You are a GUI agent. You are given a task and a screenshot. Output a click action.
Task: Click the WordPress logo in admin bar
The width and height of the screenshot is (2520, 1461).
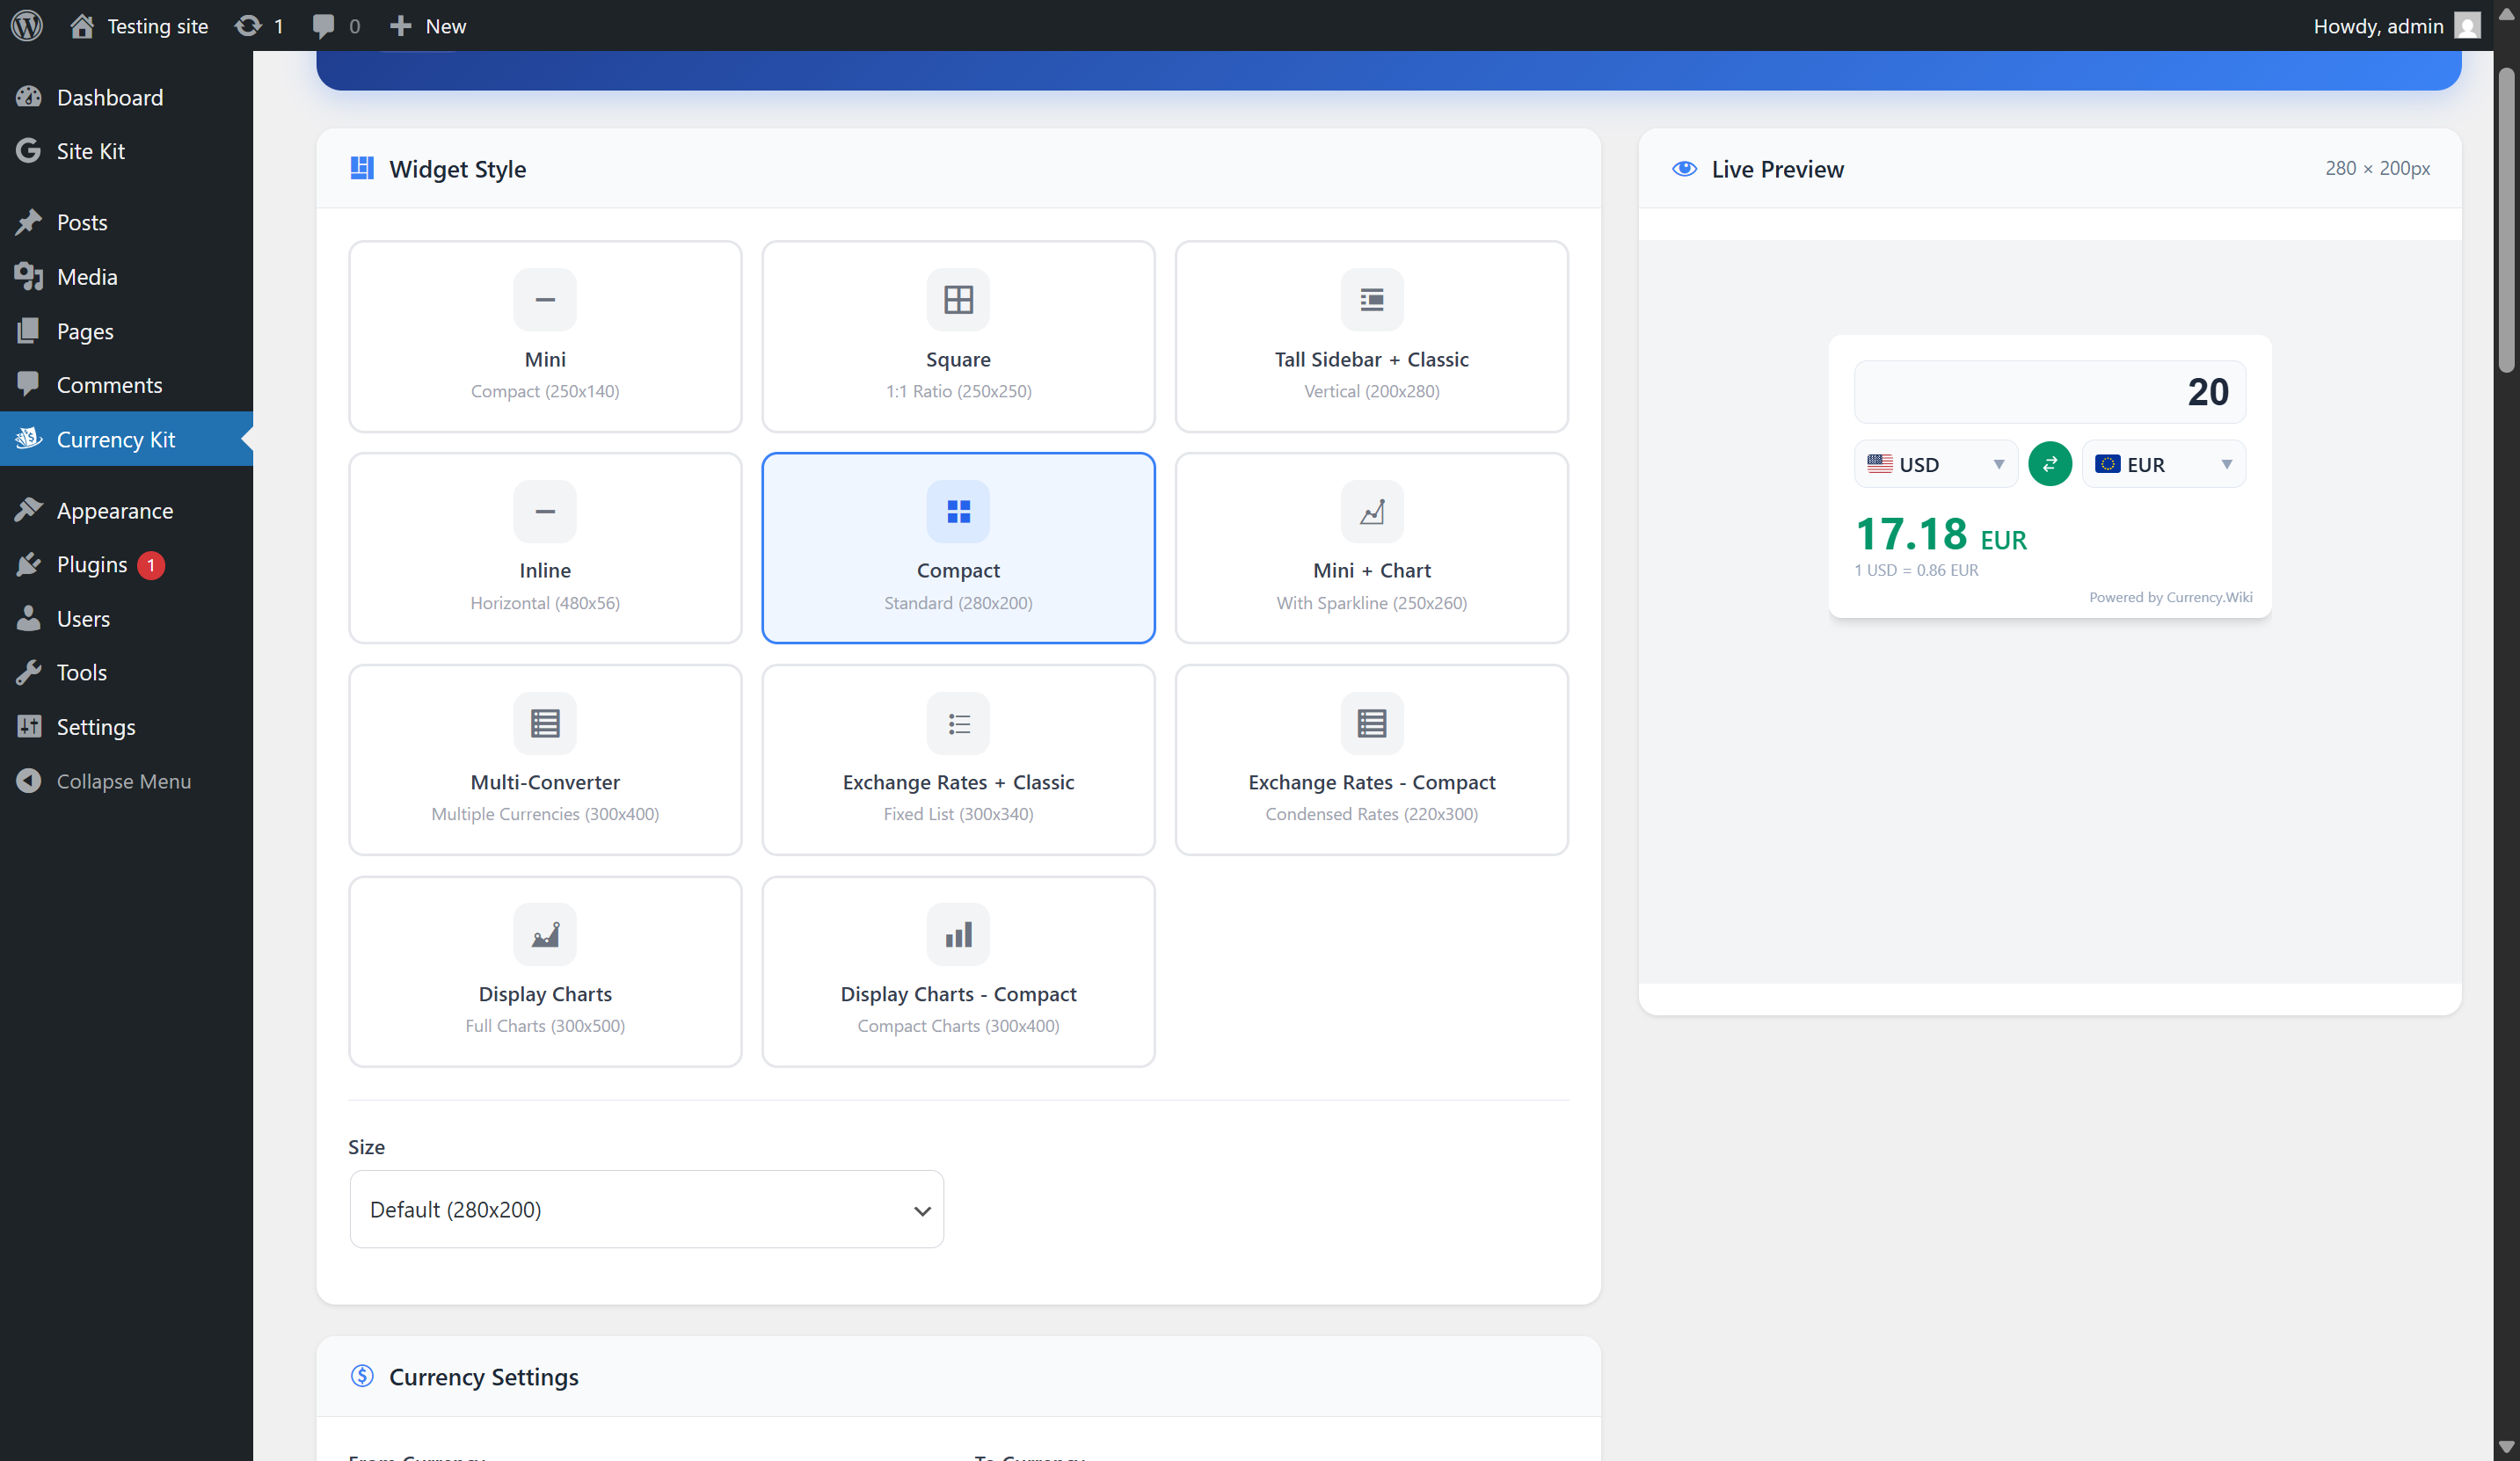pos(27,26)
